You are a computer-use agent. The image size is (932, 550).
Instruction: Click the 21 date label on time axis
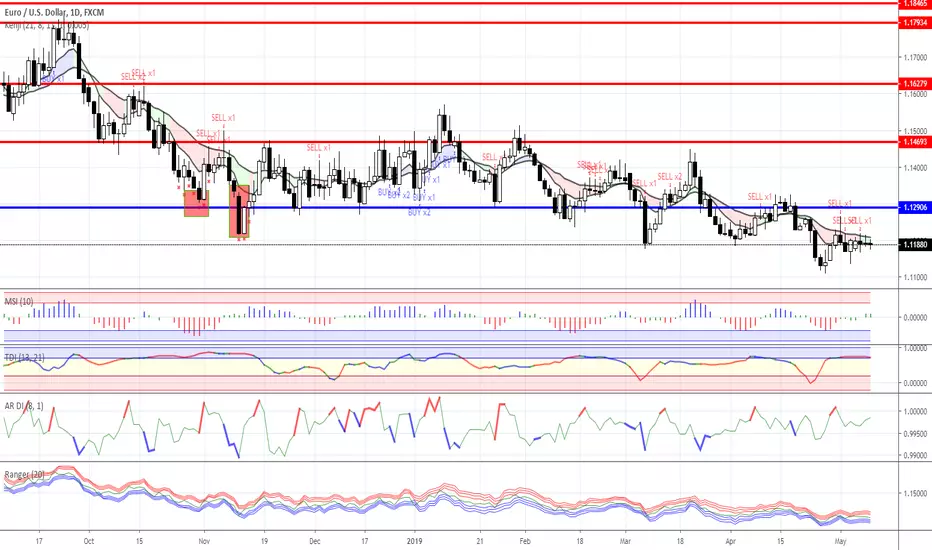click(480, 541)
